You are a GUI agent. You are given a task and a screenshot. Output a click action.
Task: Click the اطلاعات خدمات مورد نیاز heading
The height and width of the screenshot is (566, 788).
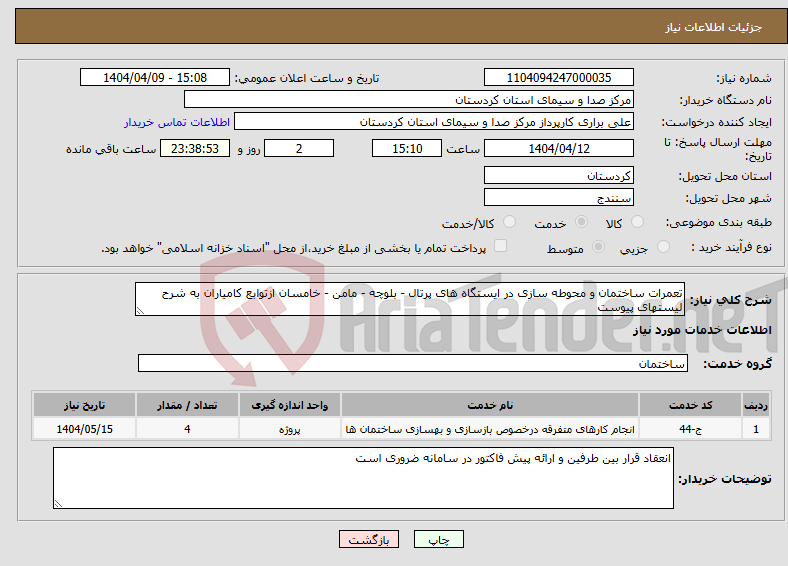click(x=702, y=330)
